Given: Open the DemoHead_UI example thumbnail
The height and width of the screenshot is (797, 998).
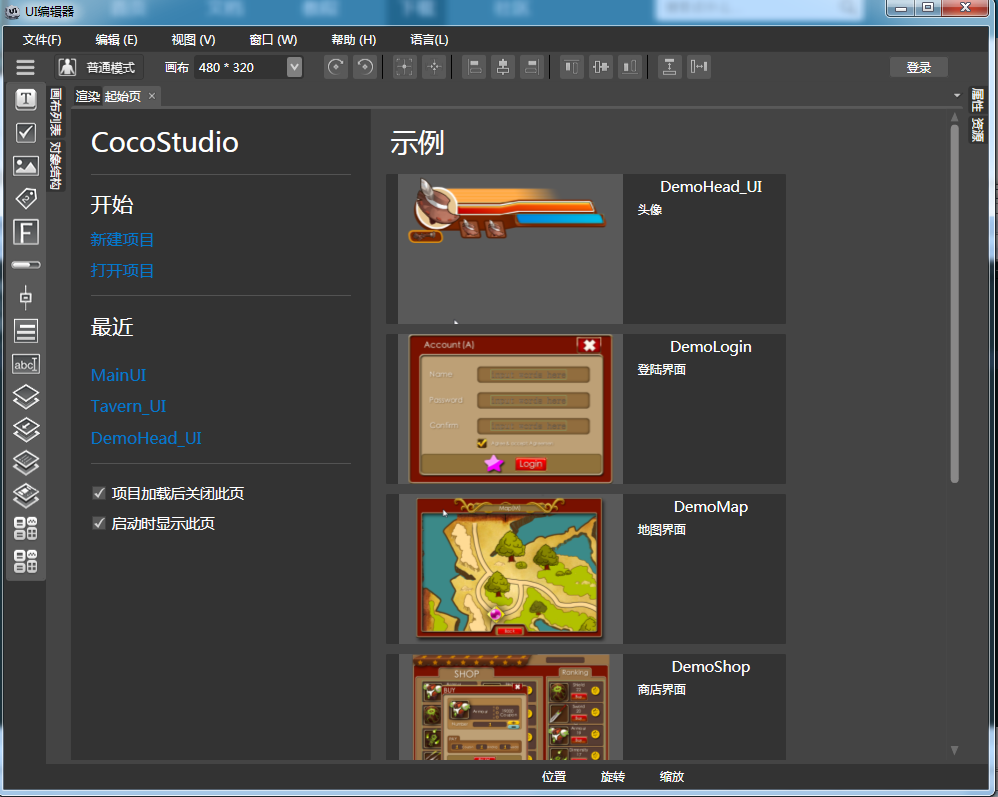Looking at the screenshot, I should click(510, 249).
